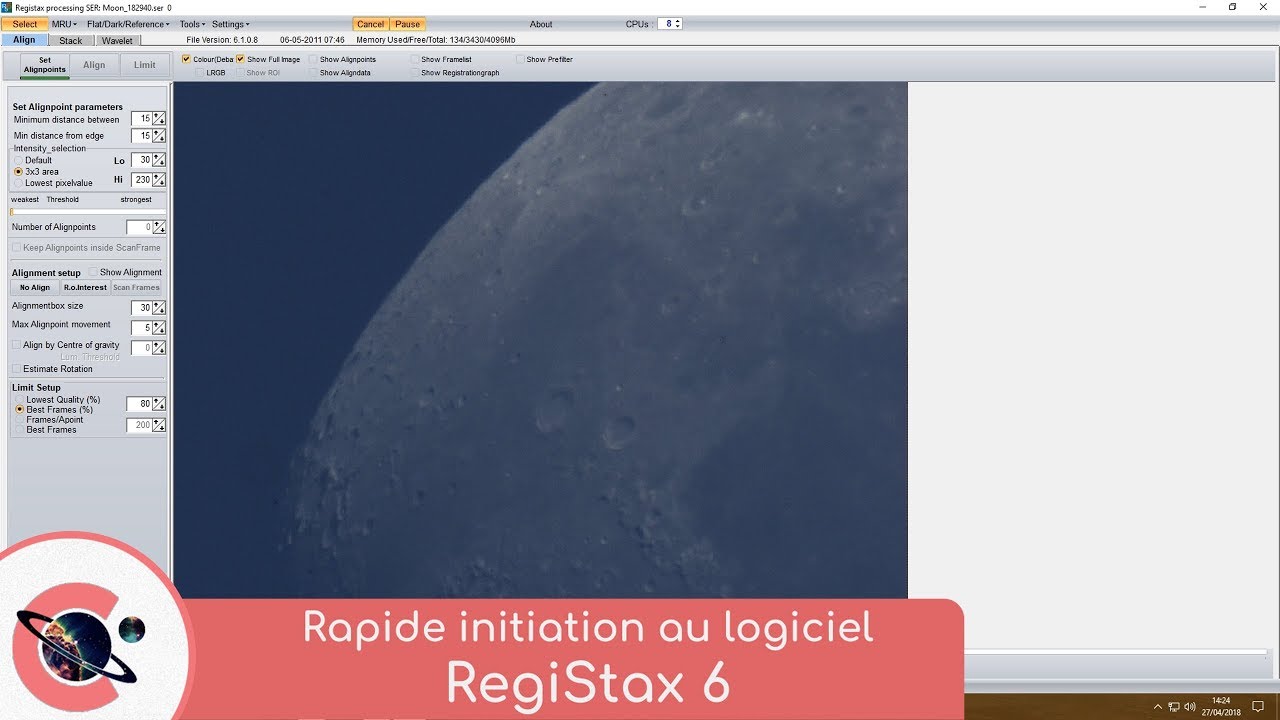Open the Settings dropdown menu
1280x720 pixels.
231,24
